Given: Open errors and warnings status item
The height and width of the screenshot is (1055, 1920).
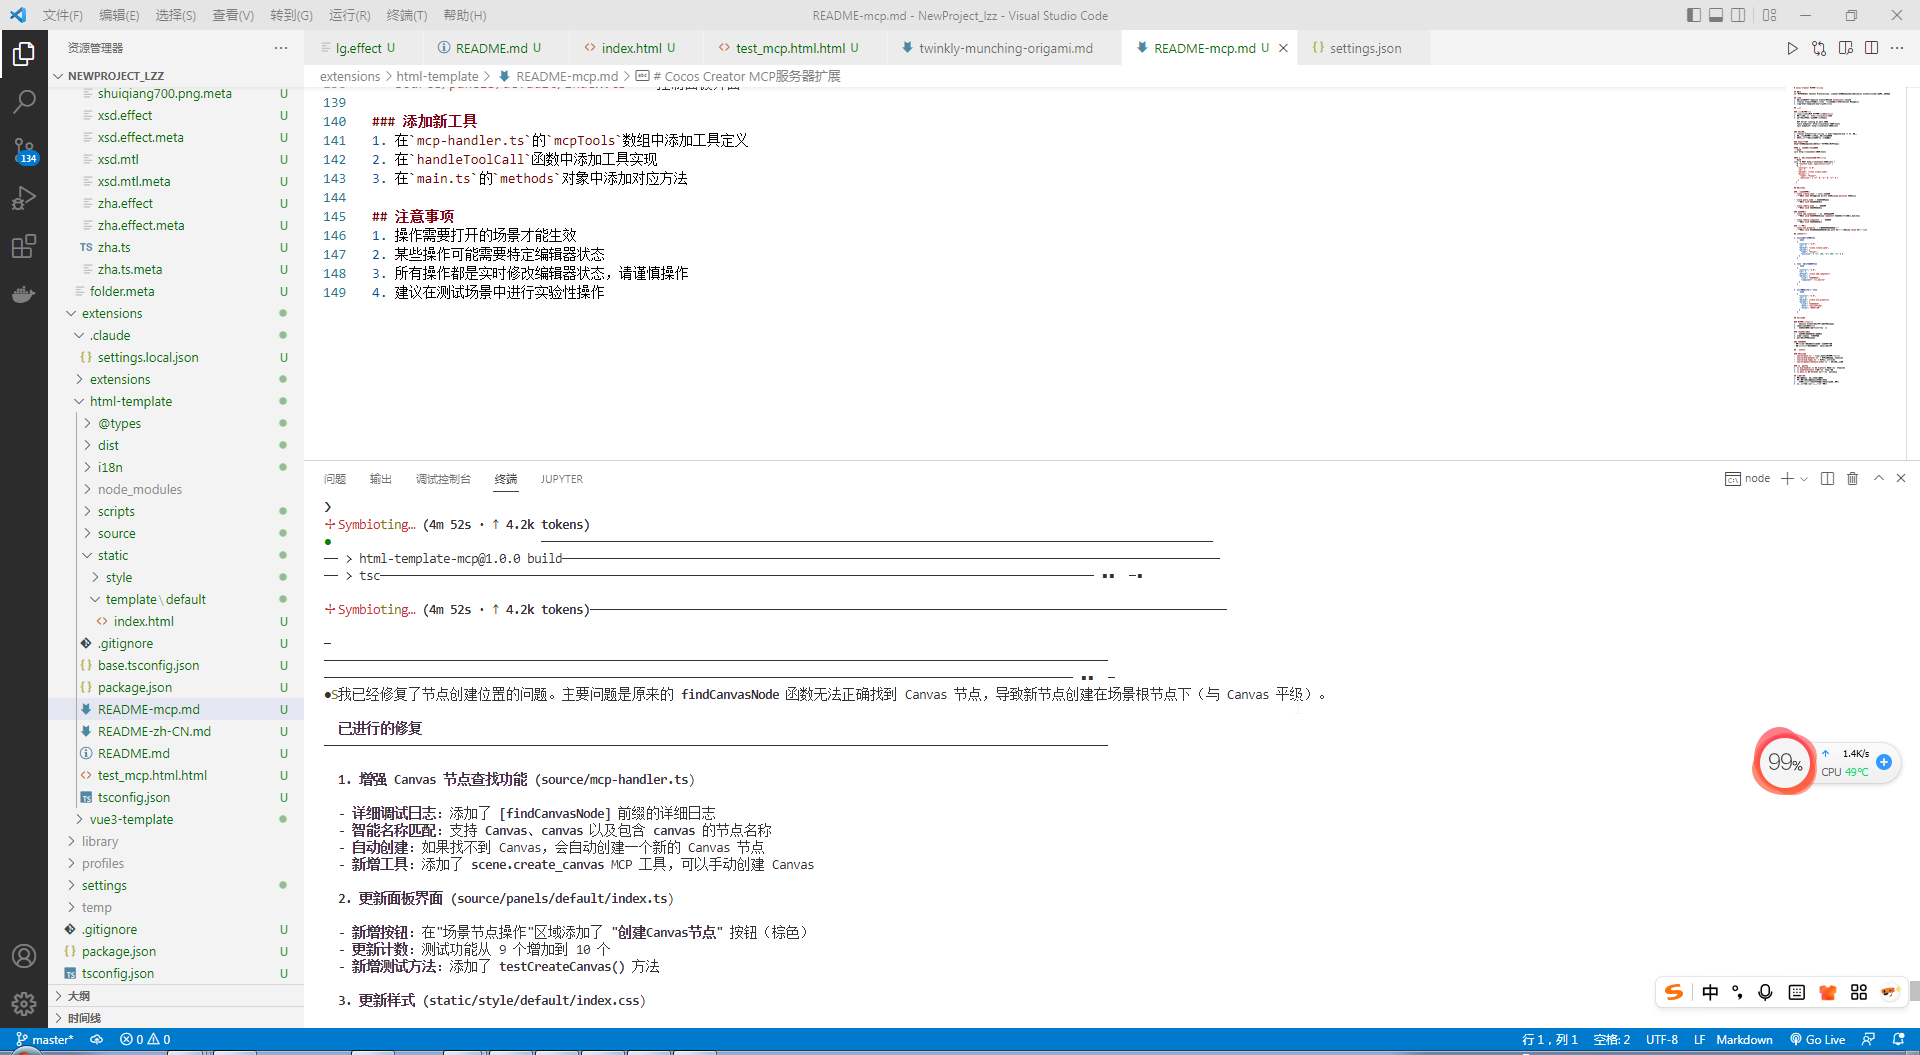Looking at the screenshot, I should click(x=145, y=1040).
